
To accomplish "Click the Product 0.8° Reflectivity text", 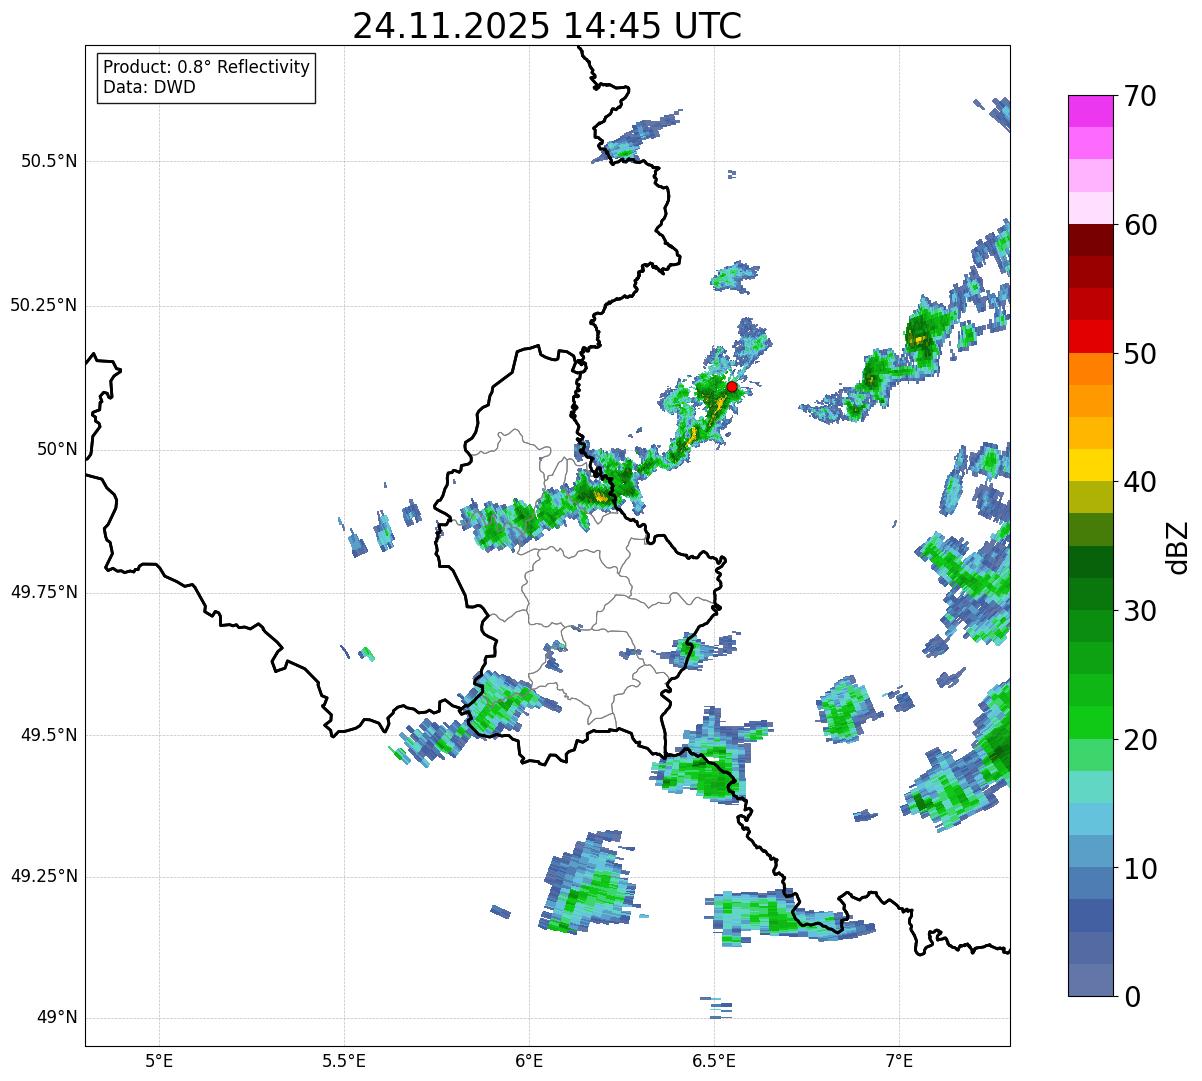I will coord(206,67).
